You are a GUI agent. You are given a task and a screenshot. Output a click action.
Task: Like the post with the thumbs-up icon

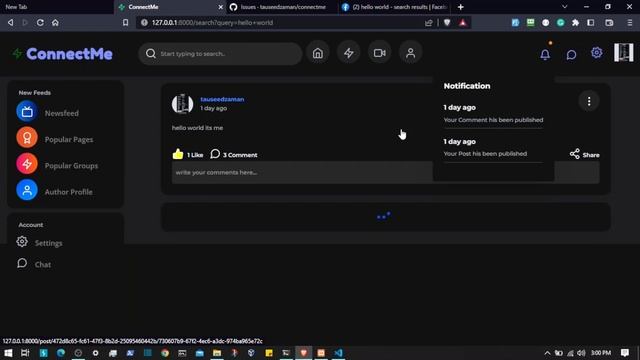[178, 154]
